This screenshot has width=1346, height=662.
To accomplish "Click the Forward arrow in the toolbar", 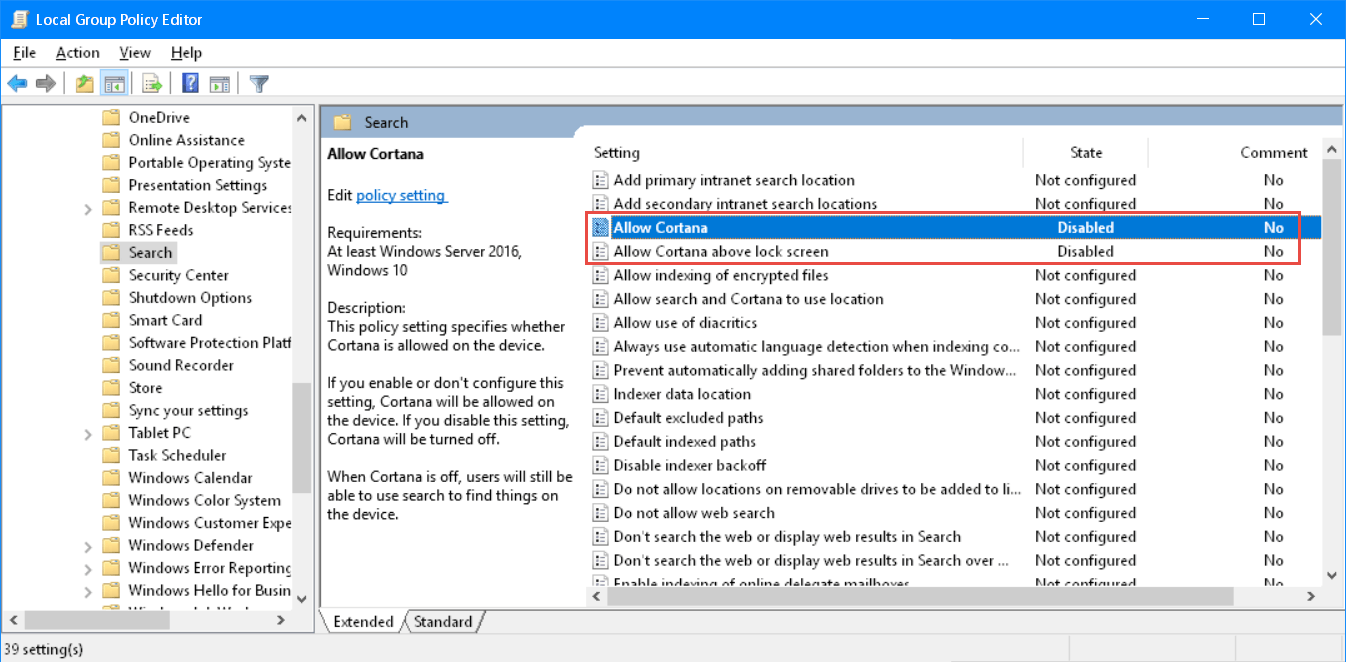I will (45, 84).
